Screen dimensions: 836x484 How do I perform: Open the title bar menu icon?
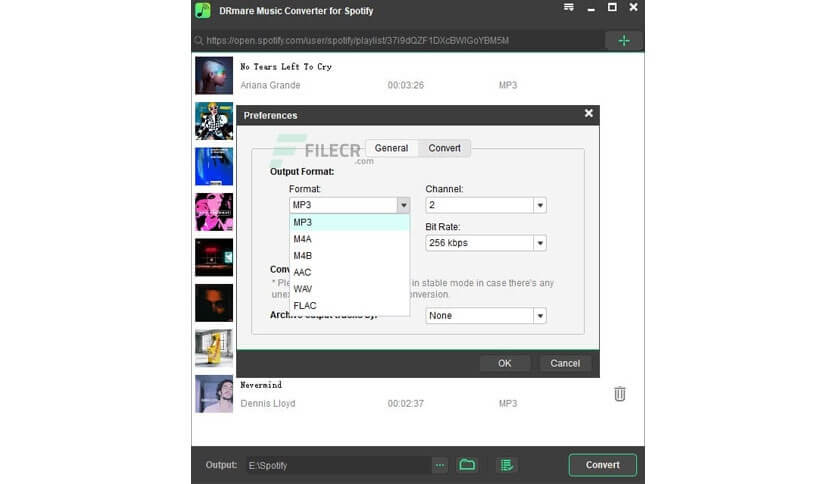[569, 7]
